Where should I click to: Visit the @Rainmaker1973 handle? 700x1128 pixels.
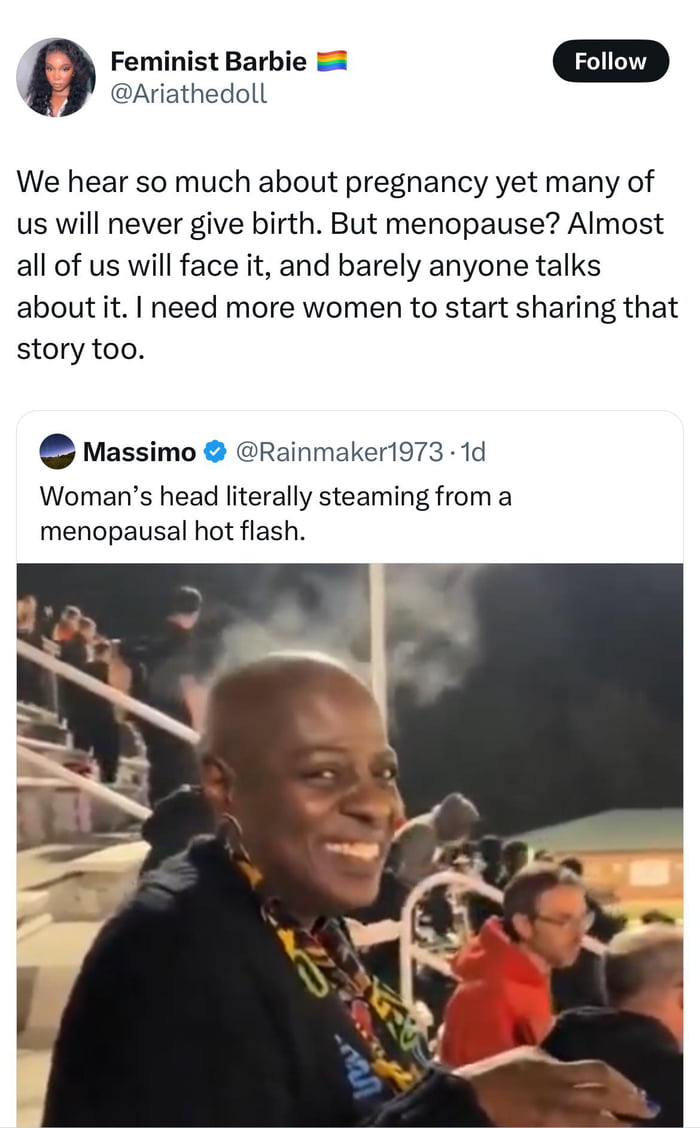click(338, 452)
